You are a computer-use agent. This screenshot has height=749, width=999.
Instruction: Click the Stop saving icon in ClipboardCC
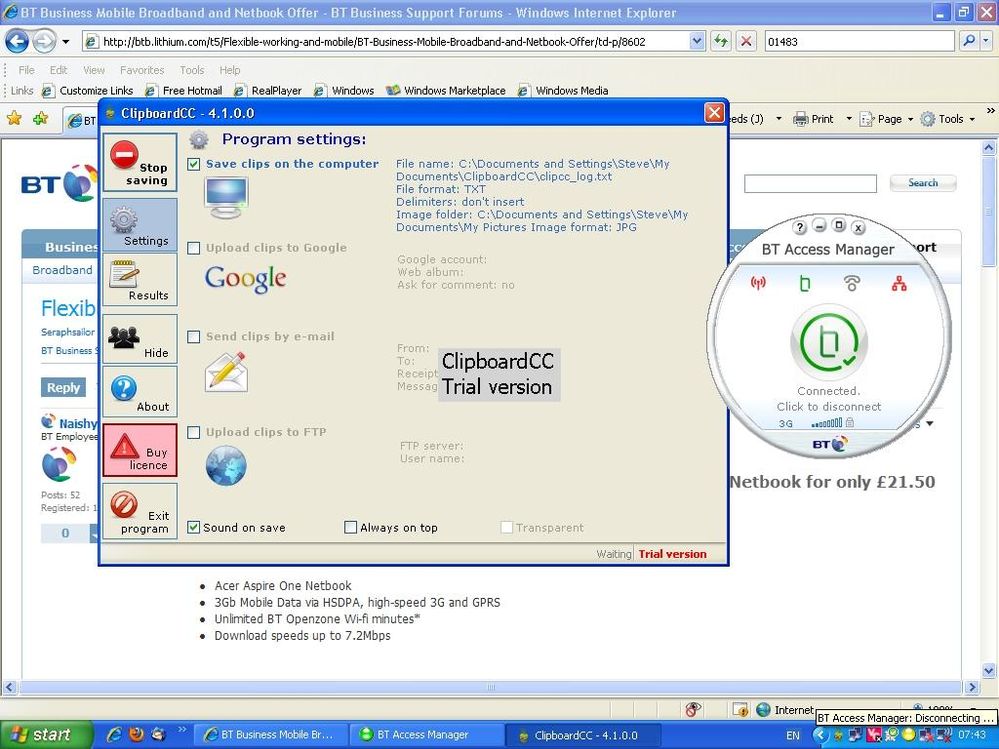[x=125, y=156]
